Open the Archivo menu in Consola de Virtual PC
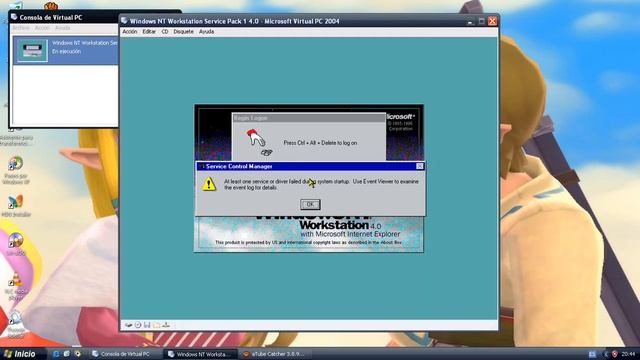 coord(20,28)
